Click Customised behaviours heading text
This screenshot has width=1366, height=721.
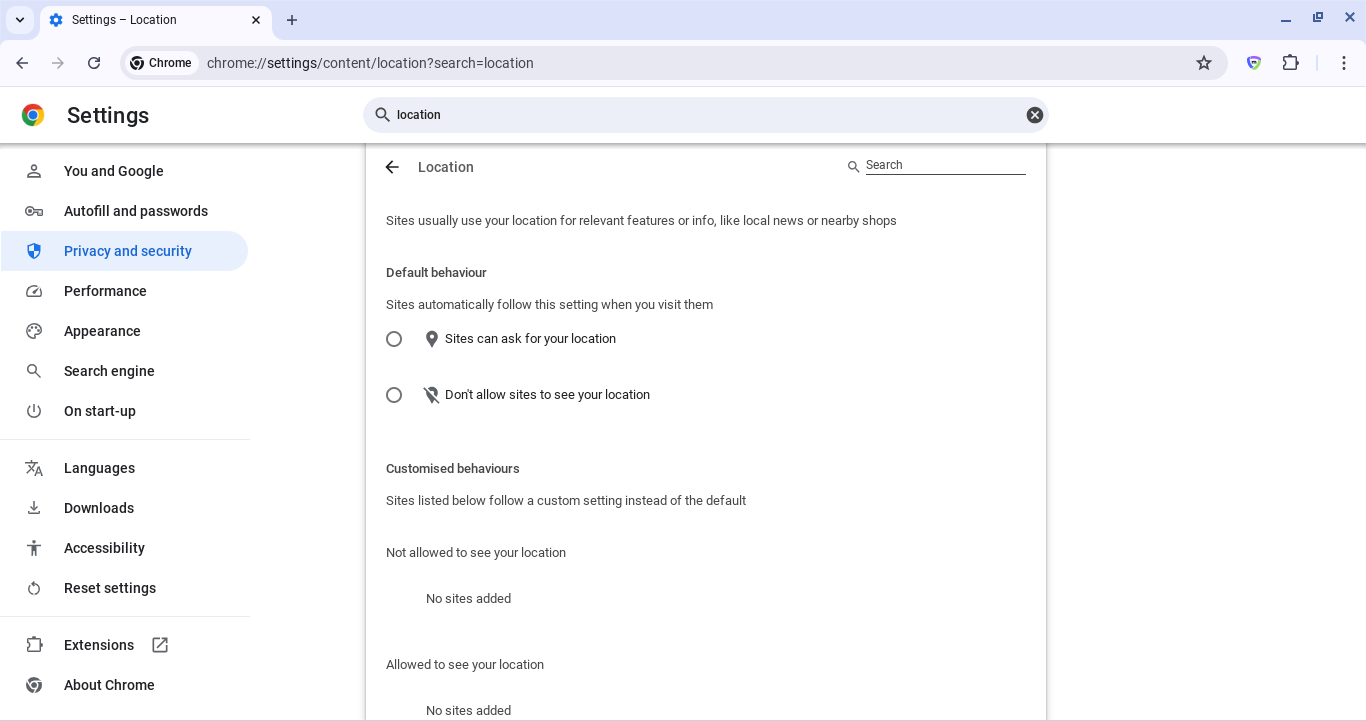pos(453,468)
